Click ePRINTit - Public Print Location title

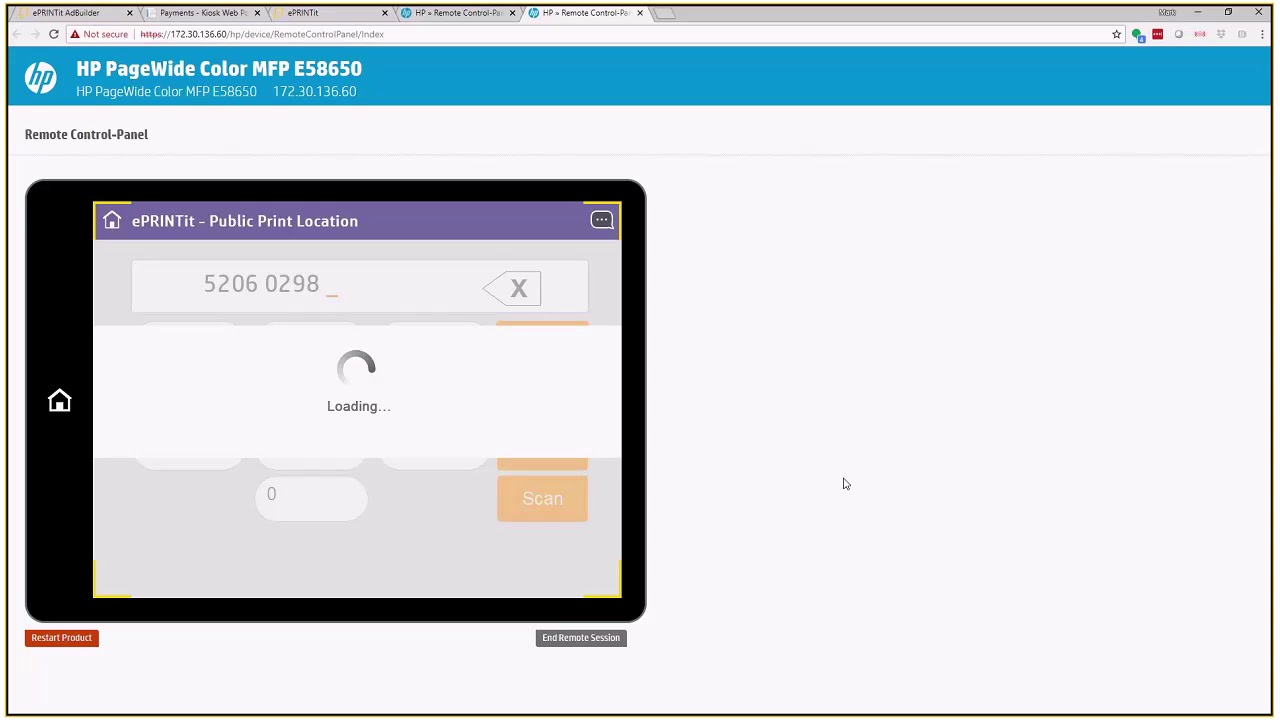pyautogui.click(x=245, y=221)
